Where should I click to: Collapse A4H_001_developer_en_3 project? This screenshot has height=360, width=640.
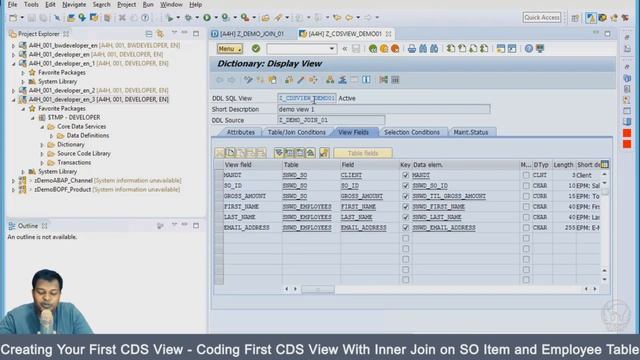coord(13,100)
